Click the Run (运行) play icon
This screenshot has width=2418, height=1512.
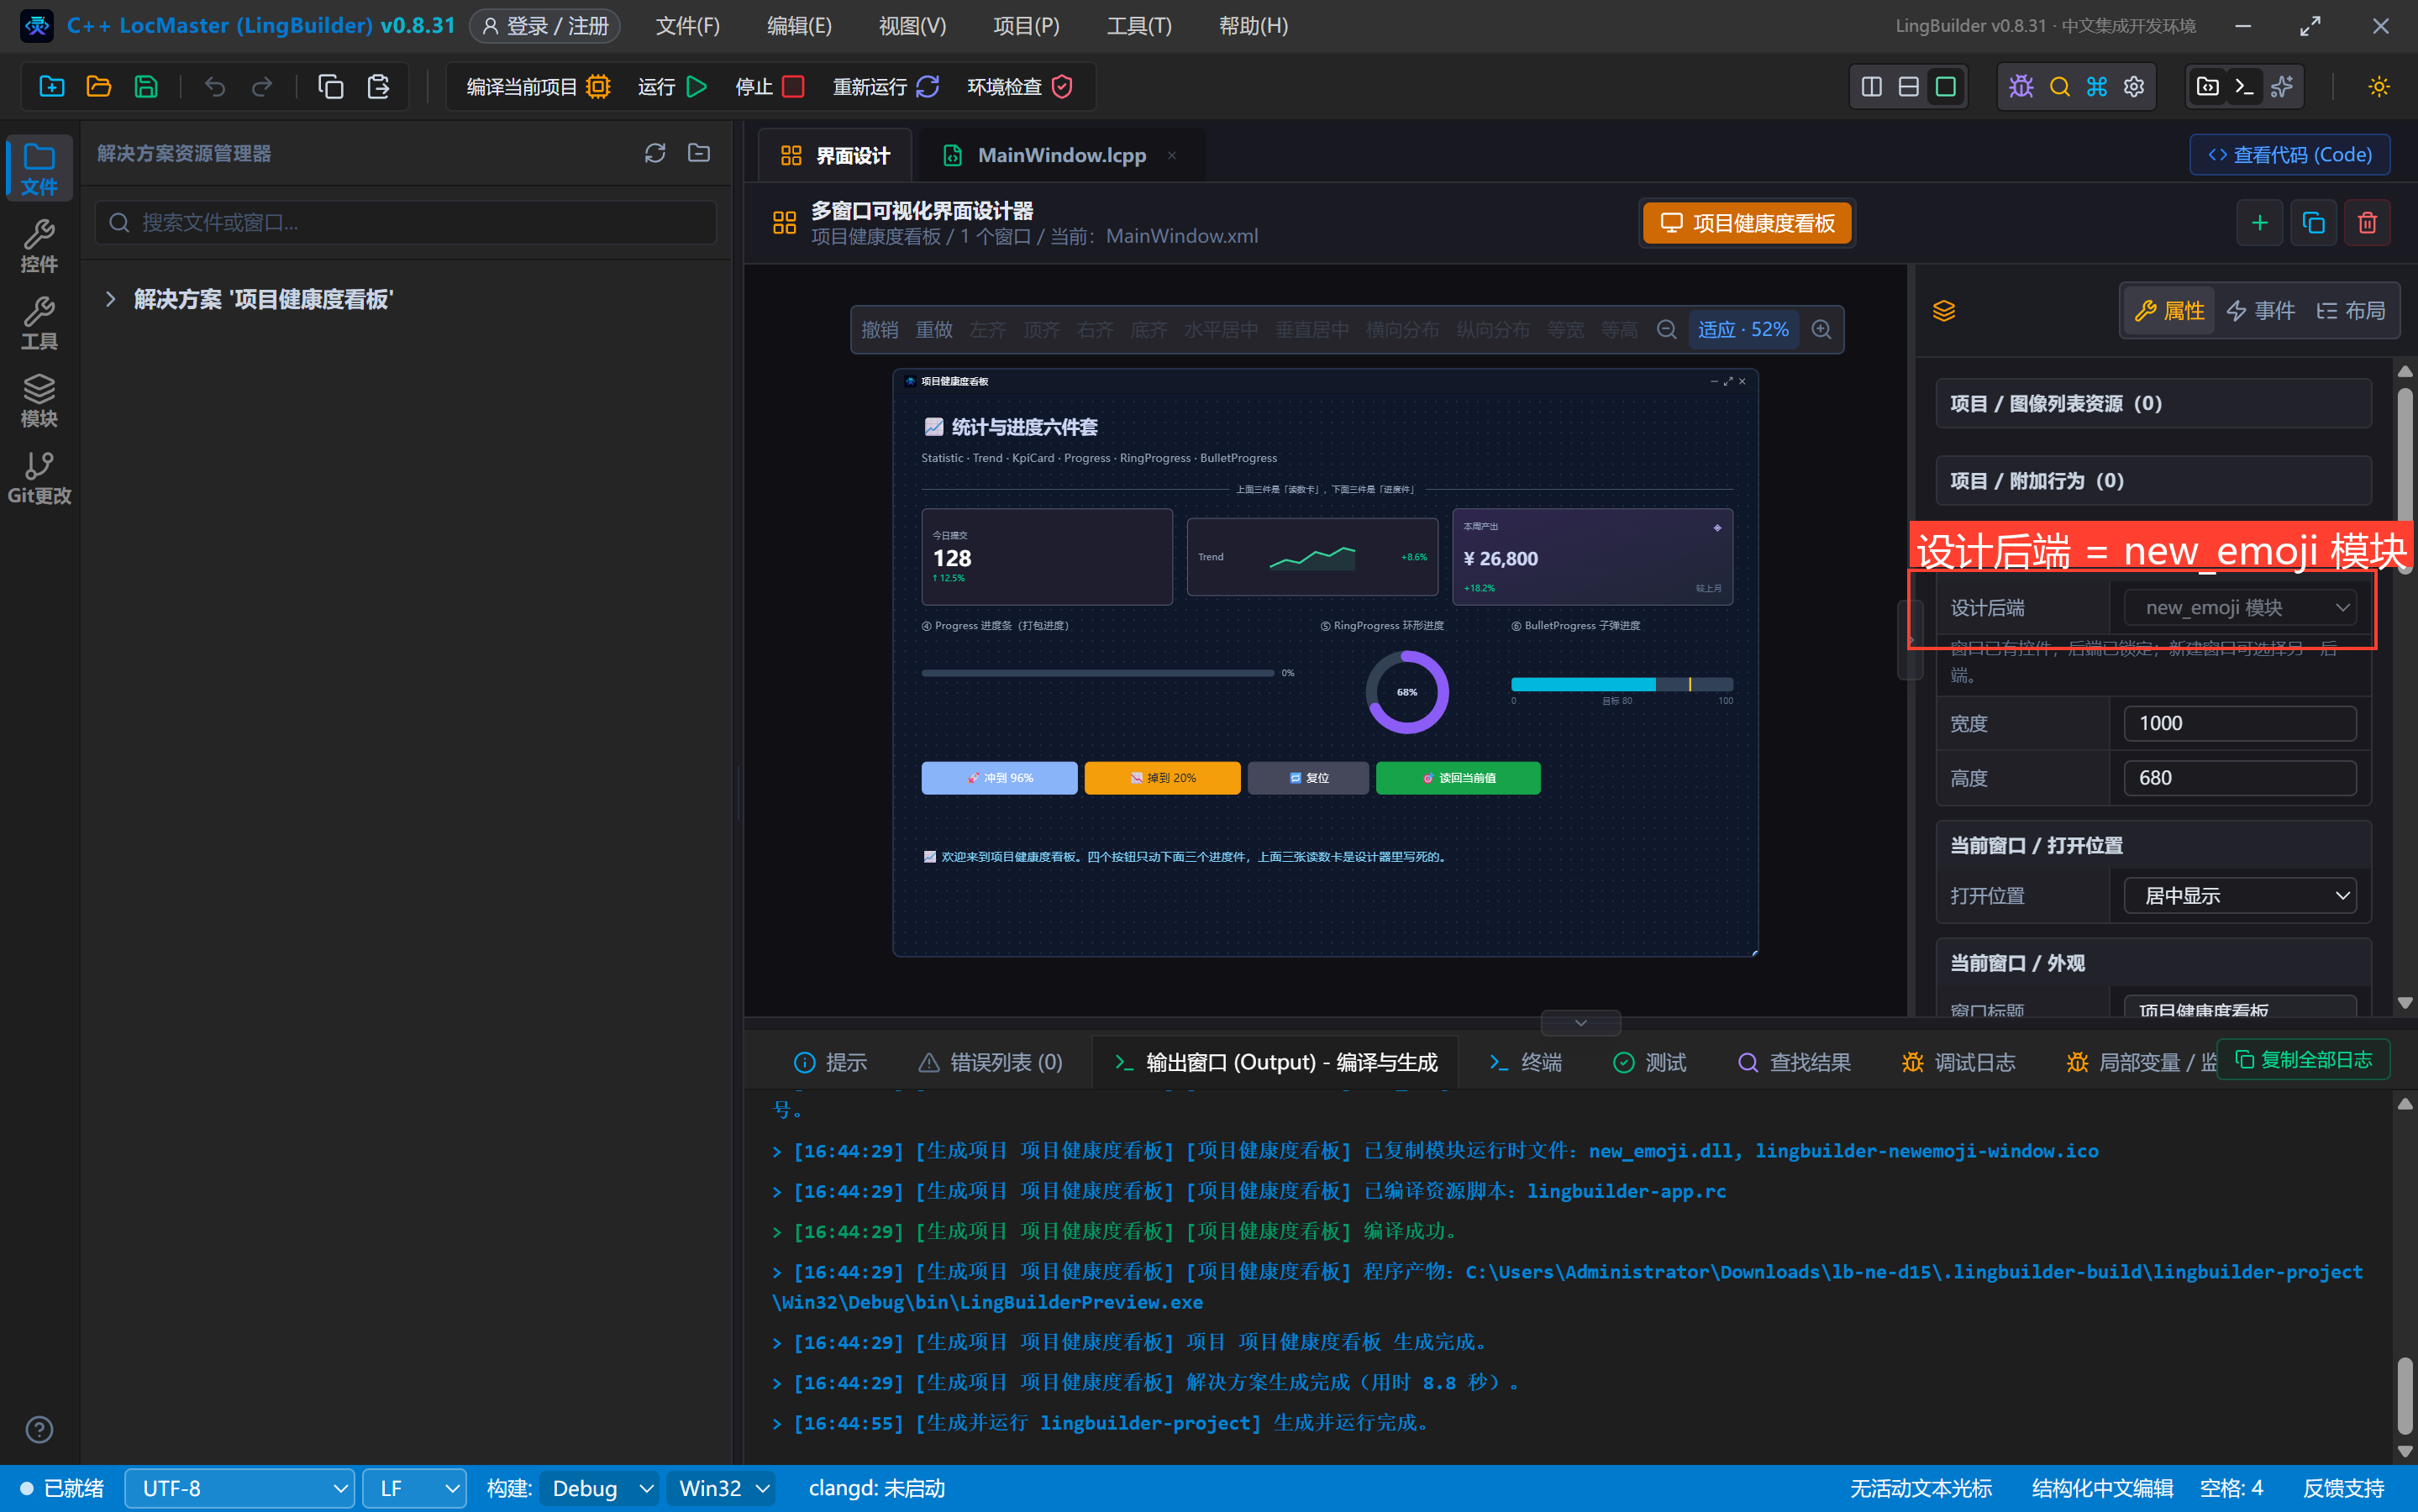tap(697, 87)
